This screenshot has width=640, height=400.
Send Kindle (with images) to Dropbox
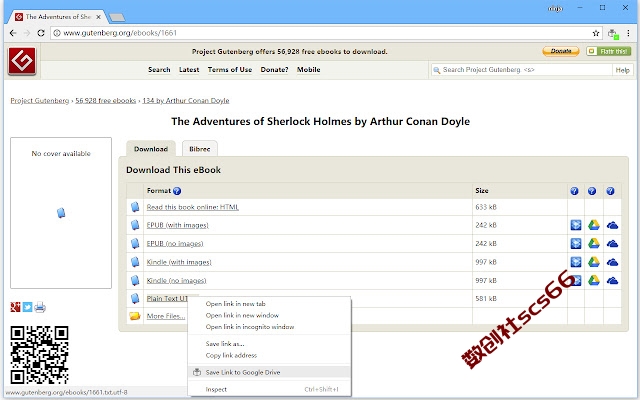click(x=576, y=262)
